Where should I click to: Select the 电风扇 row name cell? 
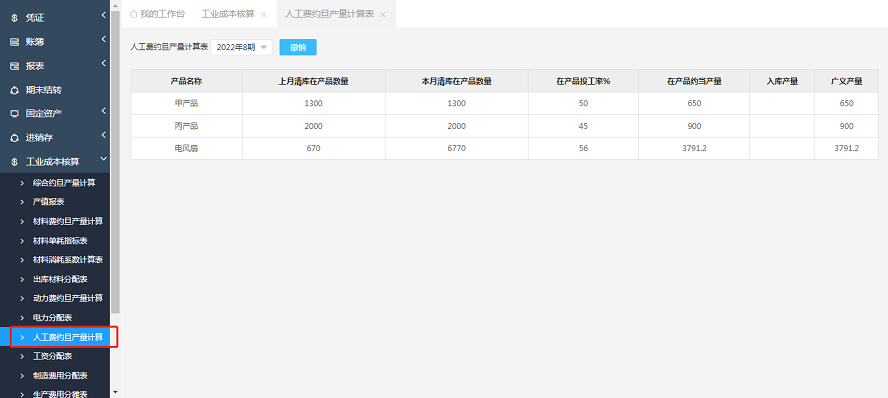tap(186, 148)
